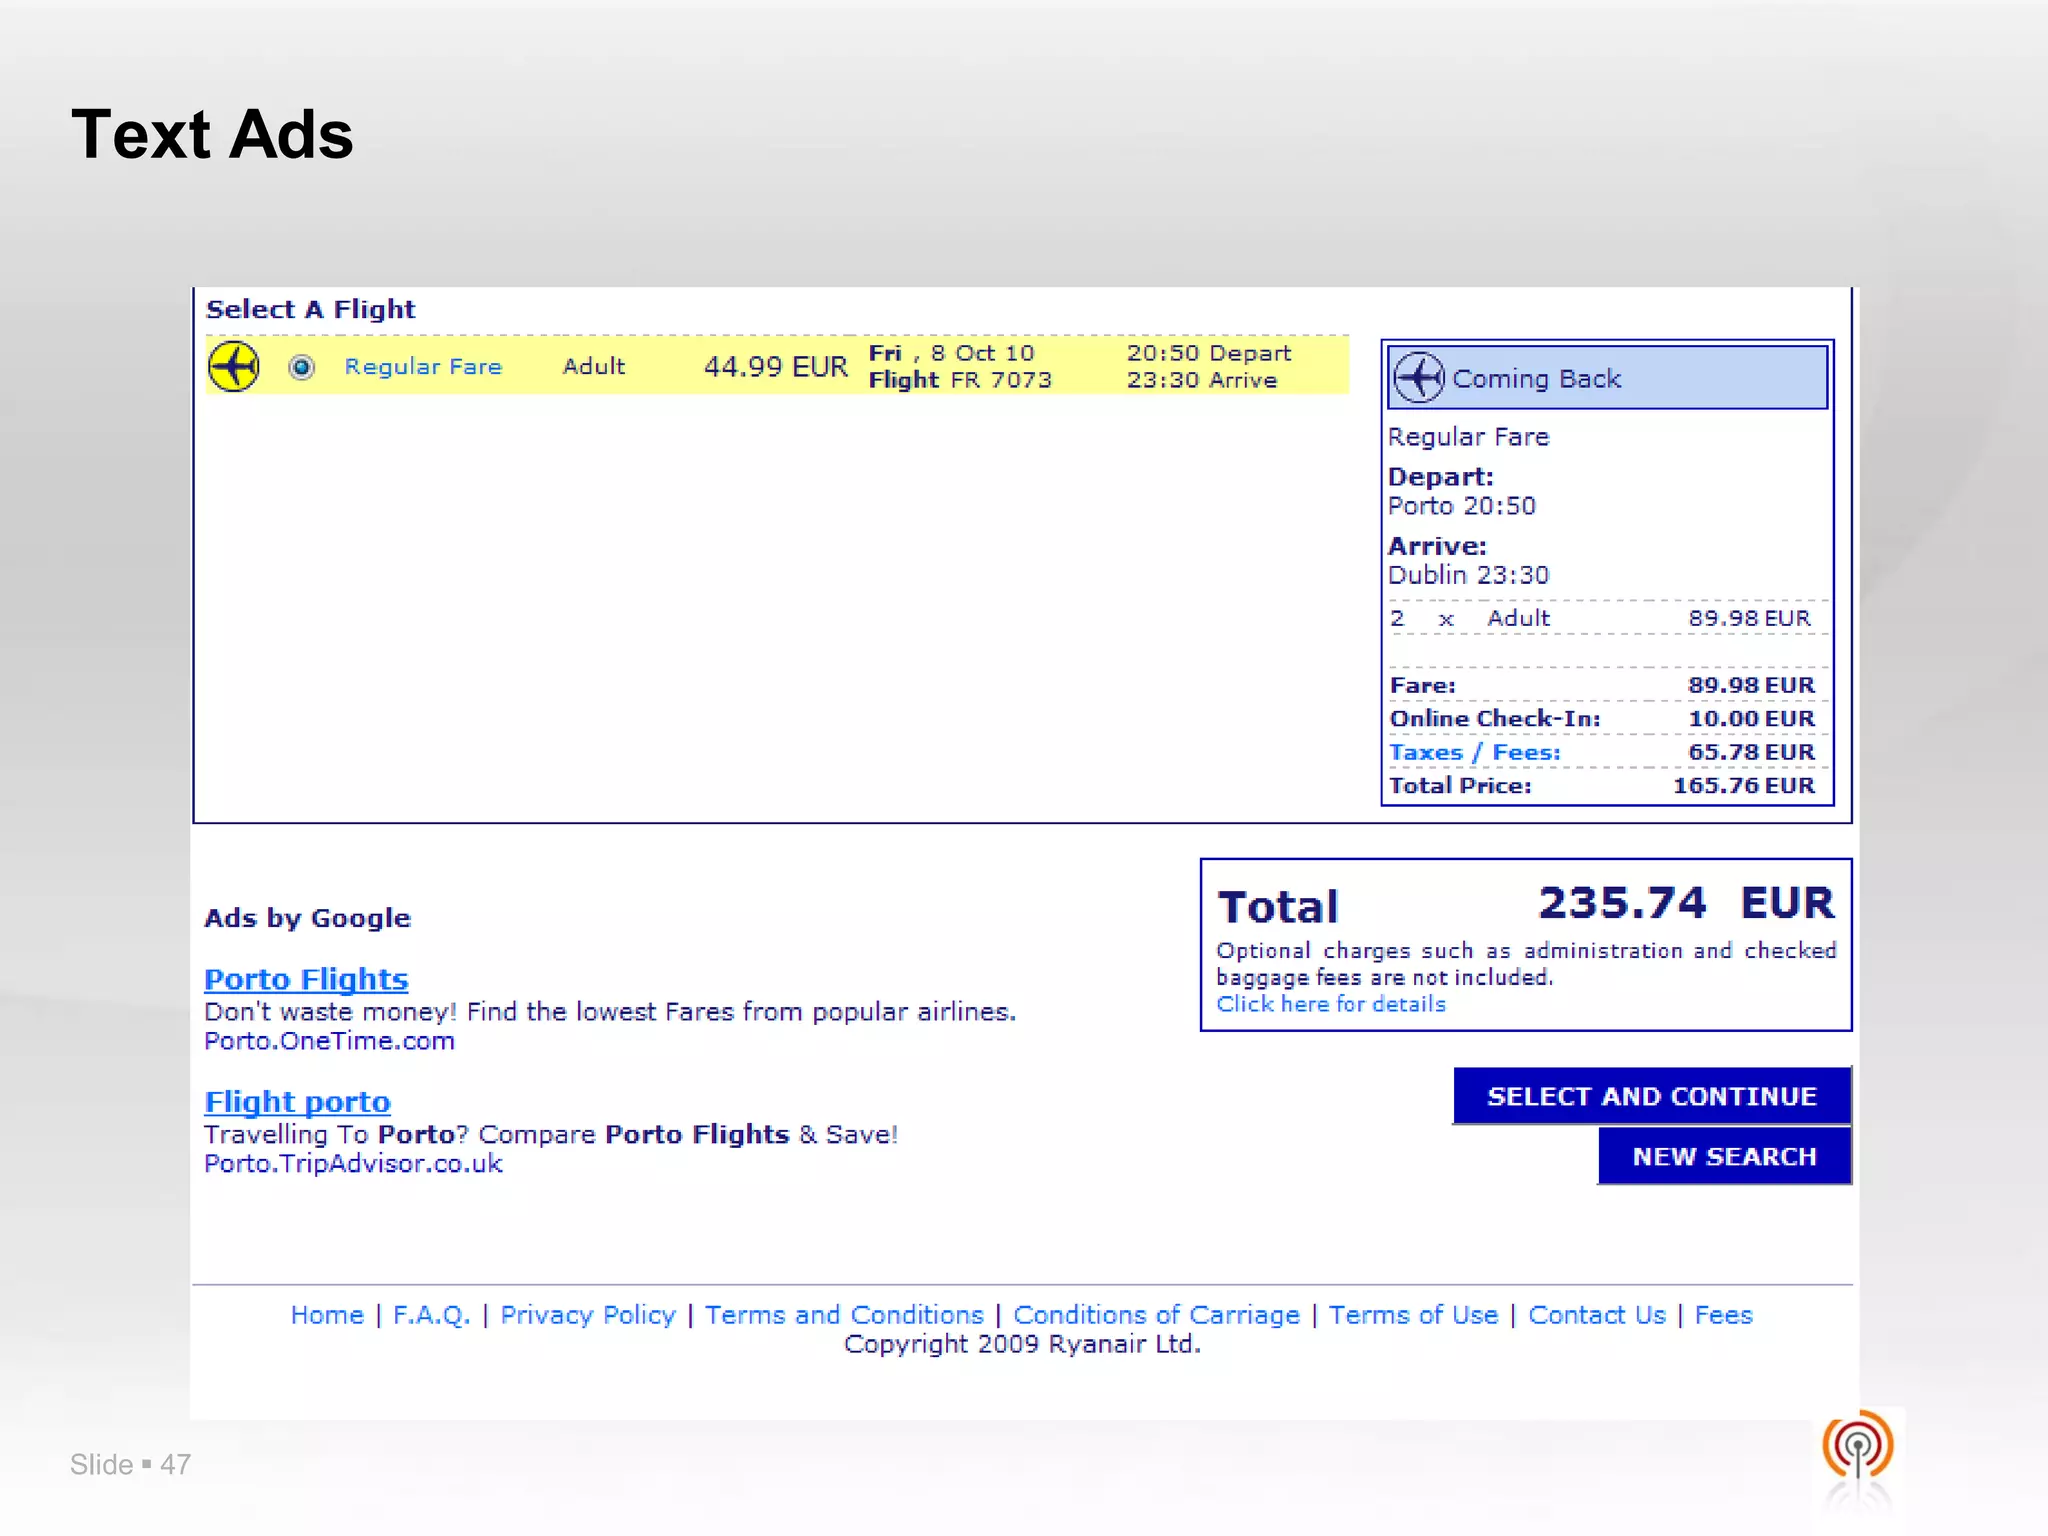
Task: Click the Taxes / Fees link
Action: [1475, 752]
